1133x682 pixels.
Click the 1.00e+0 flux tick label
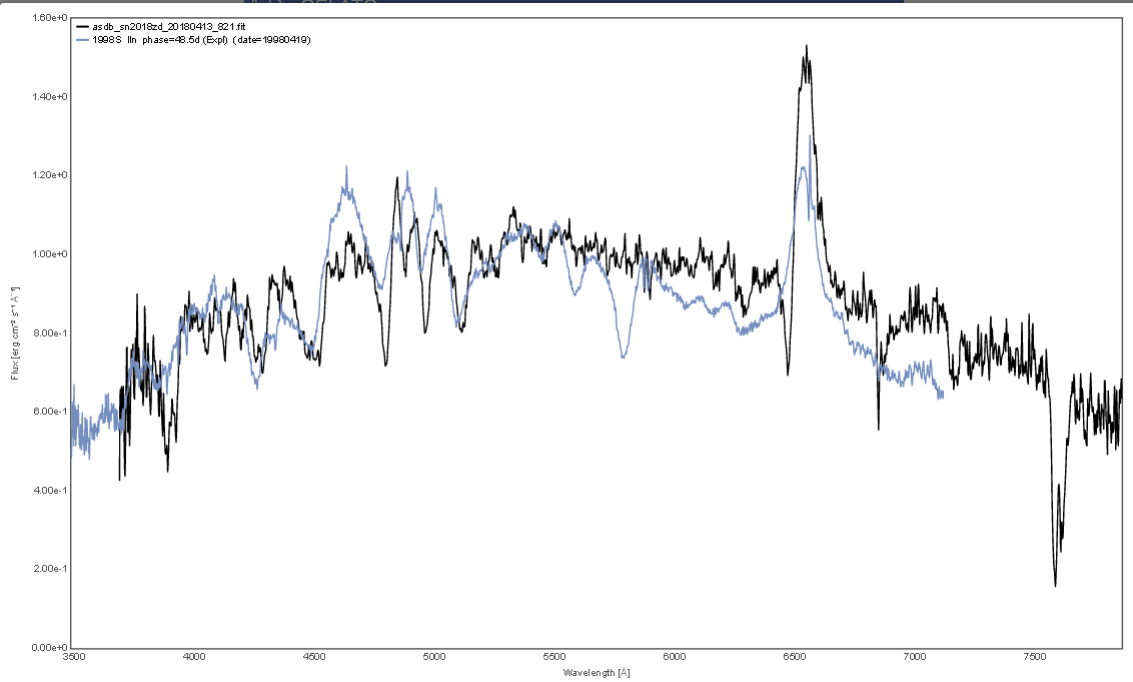coord(50,254)
